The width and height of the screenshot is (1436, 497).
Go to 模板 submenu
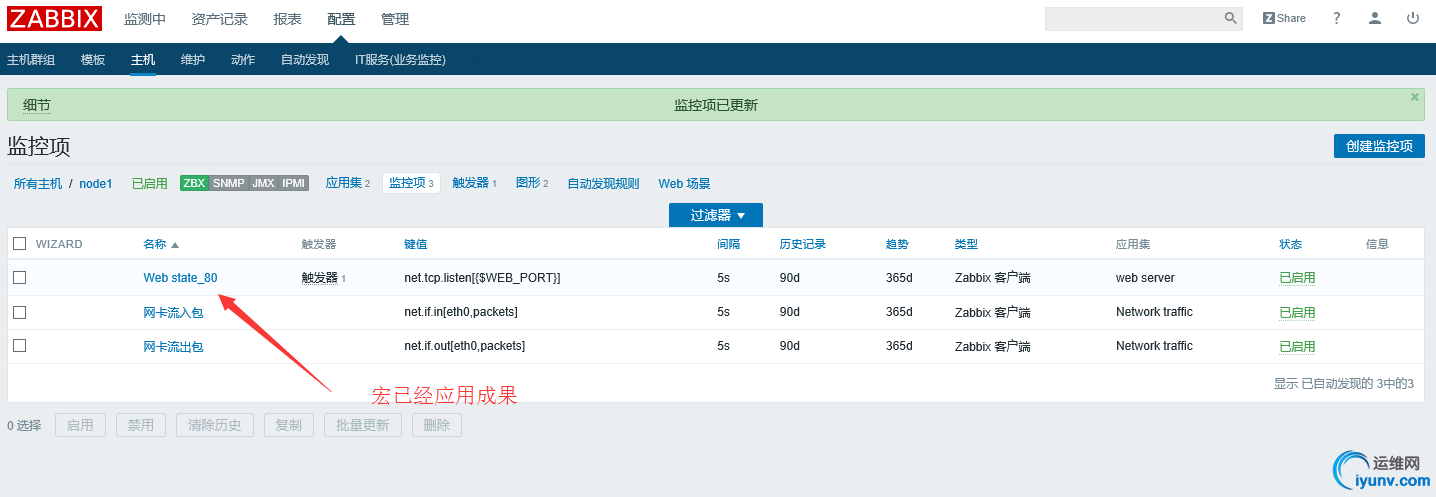point(93,59)
